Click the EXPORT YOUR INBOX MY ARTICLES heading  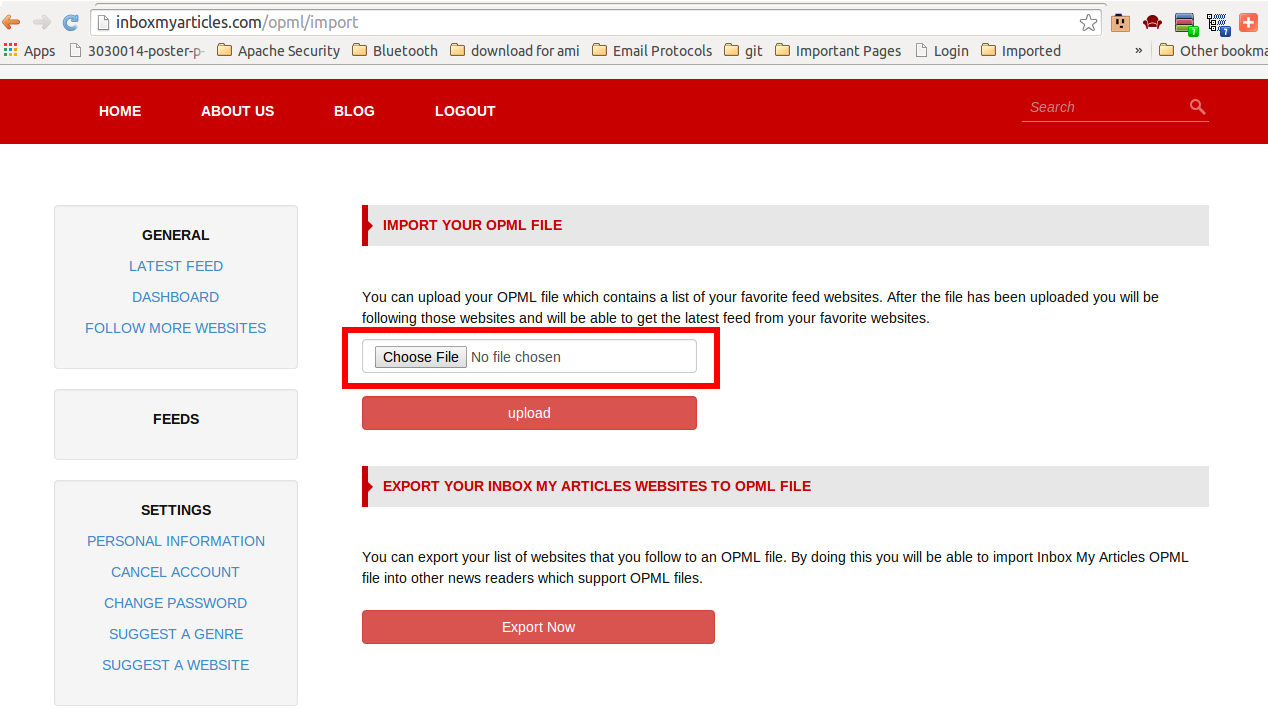[597, 486]
